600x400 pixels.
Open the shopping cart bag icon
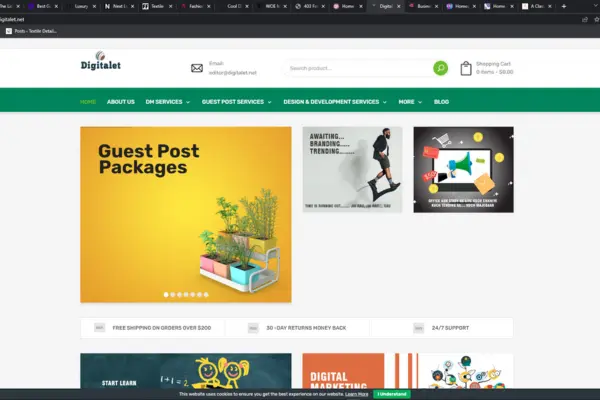466,69
